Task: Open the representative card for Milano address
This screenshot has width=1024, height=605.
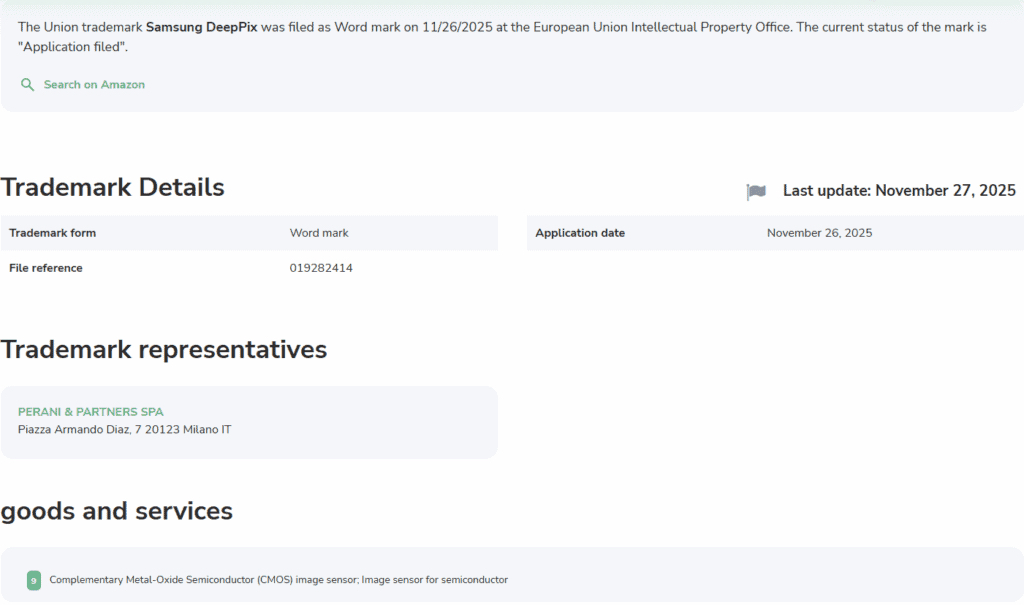Action: [249, 421]
